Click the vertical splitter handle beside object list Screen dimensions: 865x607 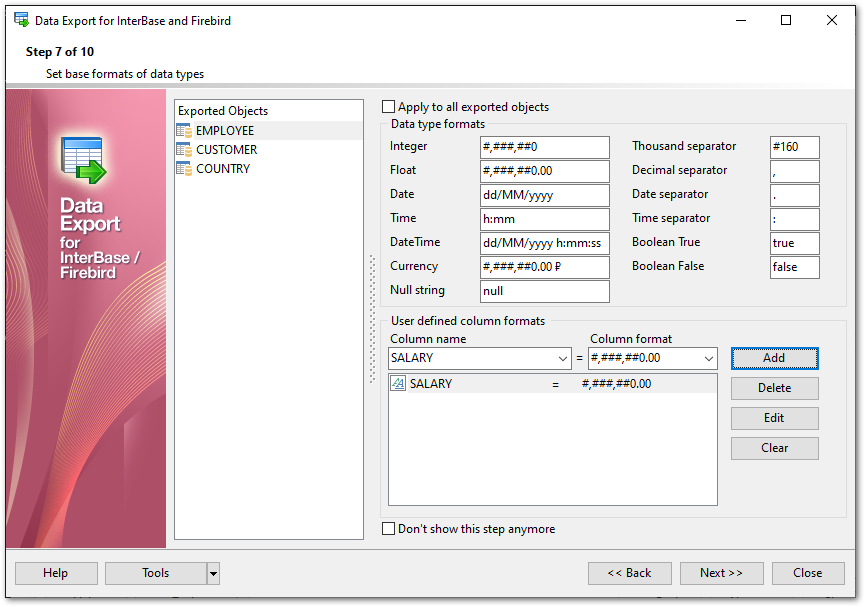(x=372, y=320)
